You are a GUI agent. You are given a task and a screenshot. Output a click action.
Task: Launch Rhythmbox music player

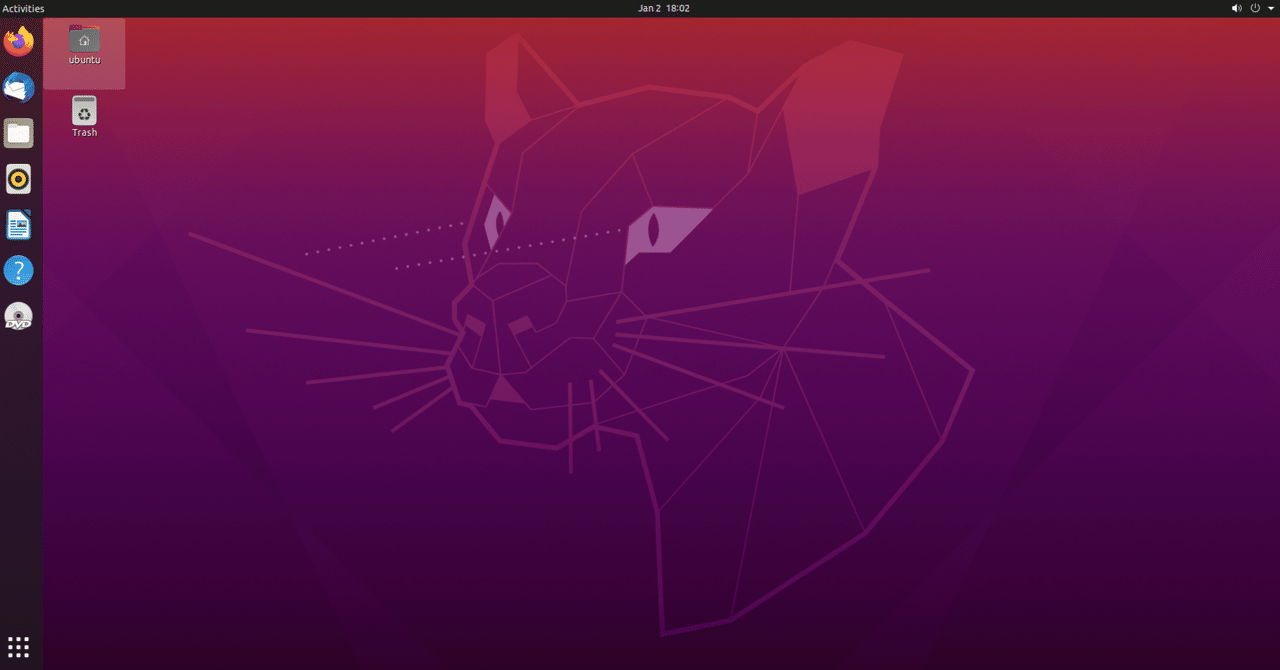pos(19,179)
